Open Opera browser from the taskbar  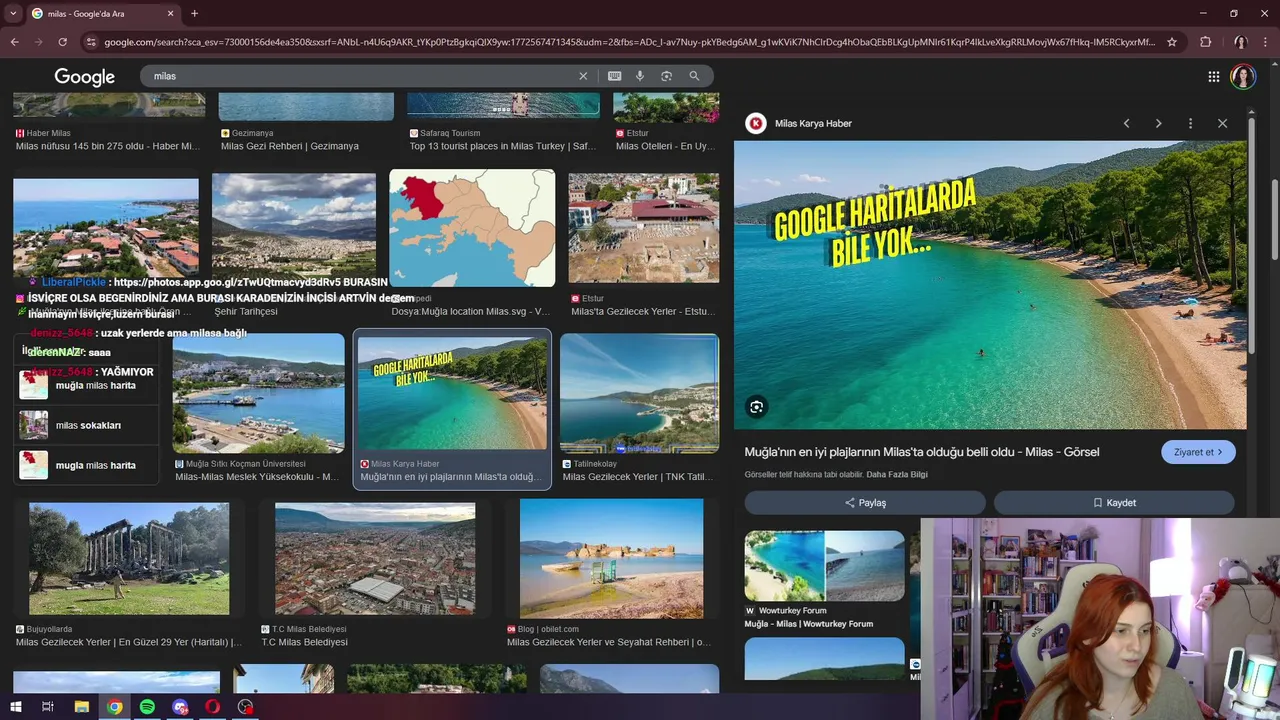[x=213, y=707]
